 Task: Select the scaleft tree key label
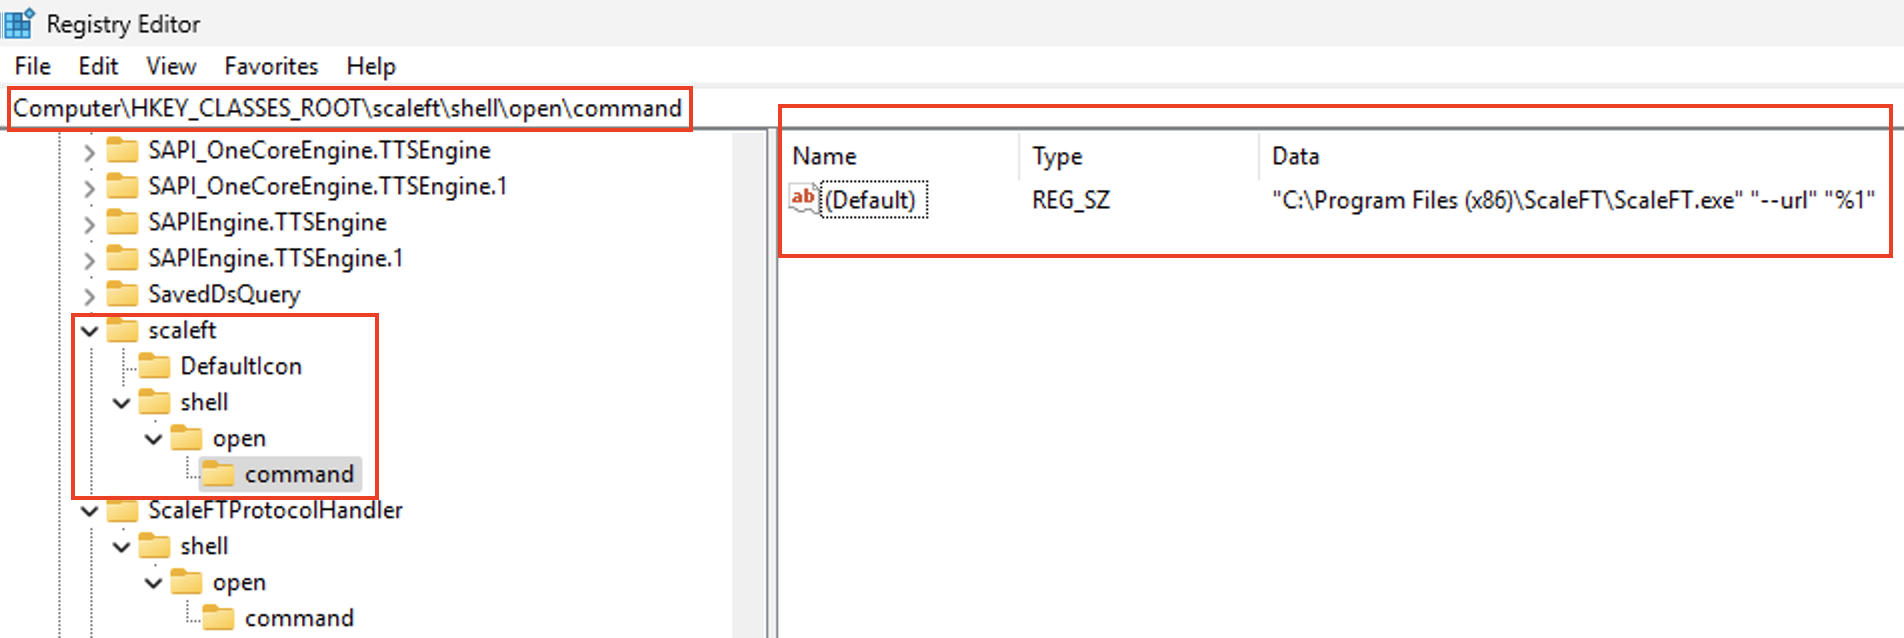[182, 330]
